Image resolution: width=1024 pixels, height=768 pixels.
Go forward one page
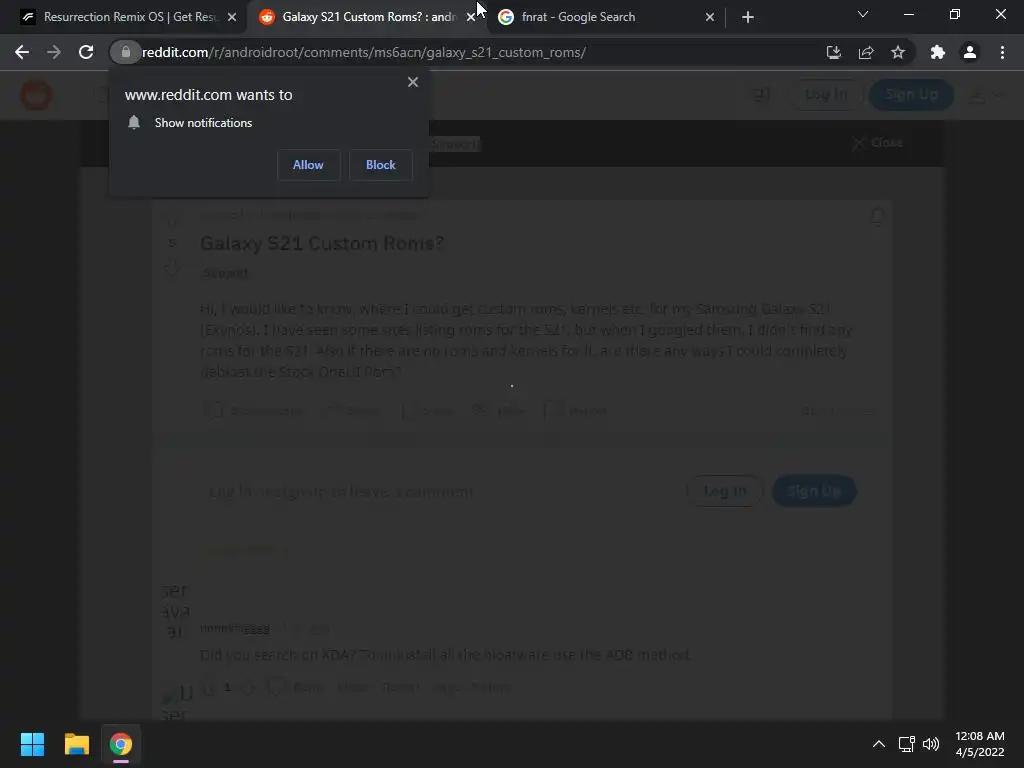54,52
